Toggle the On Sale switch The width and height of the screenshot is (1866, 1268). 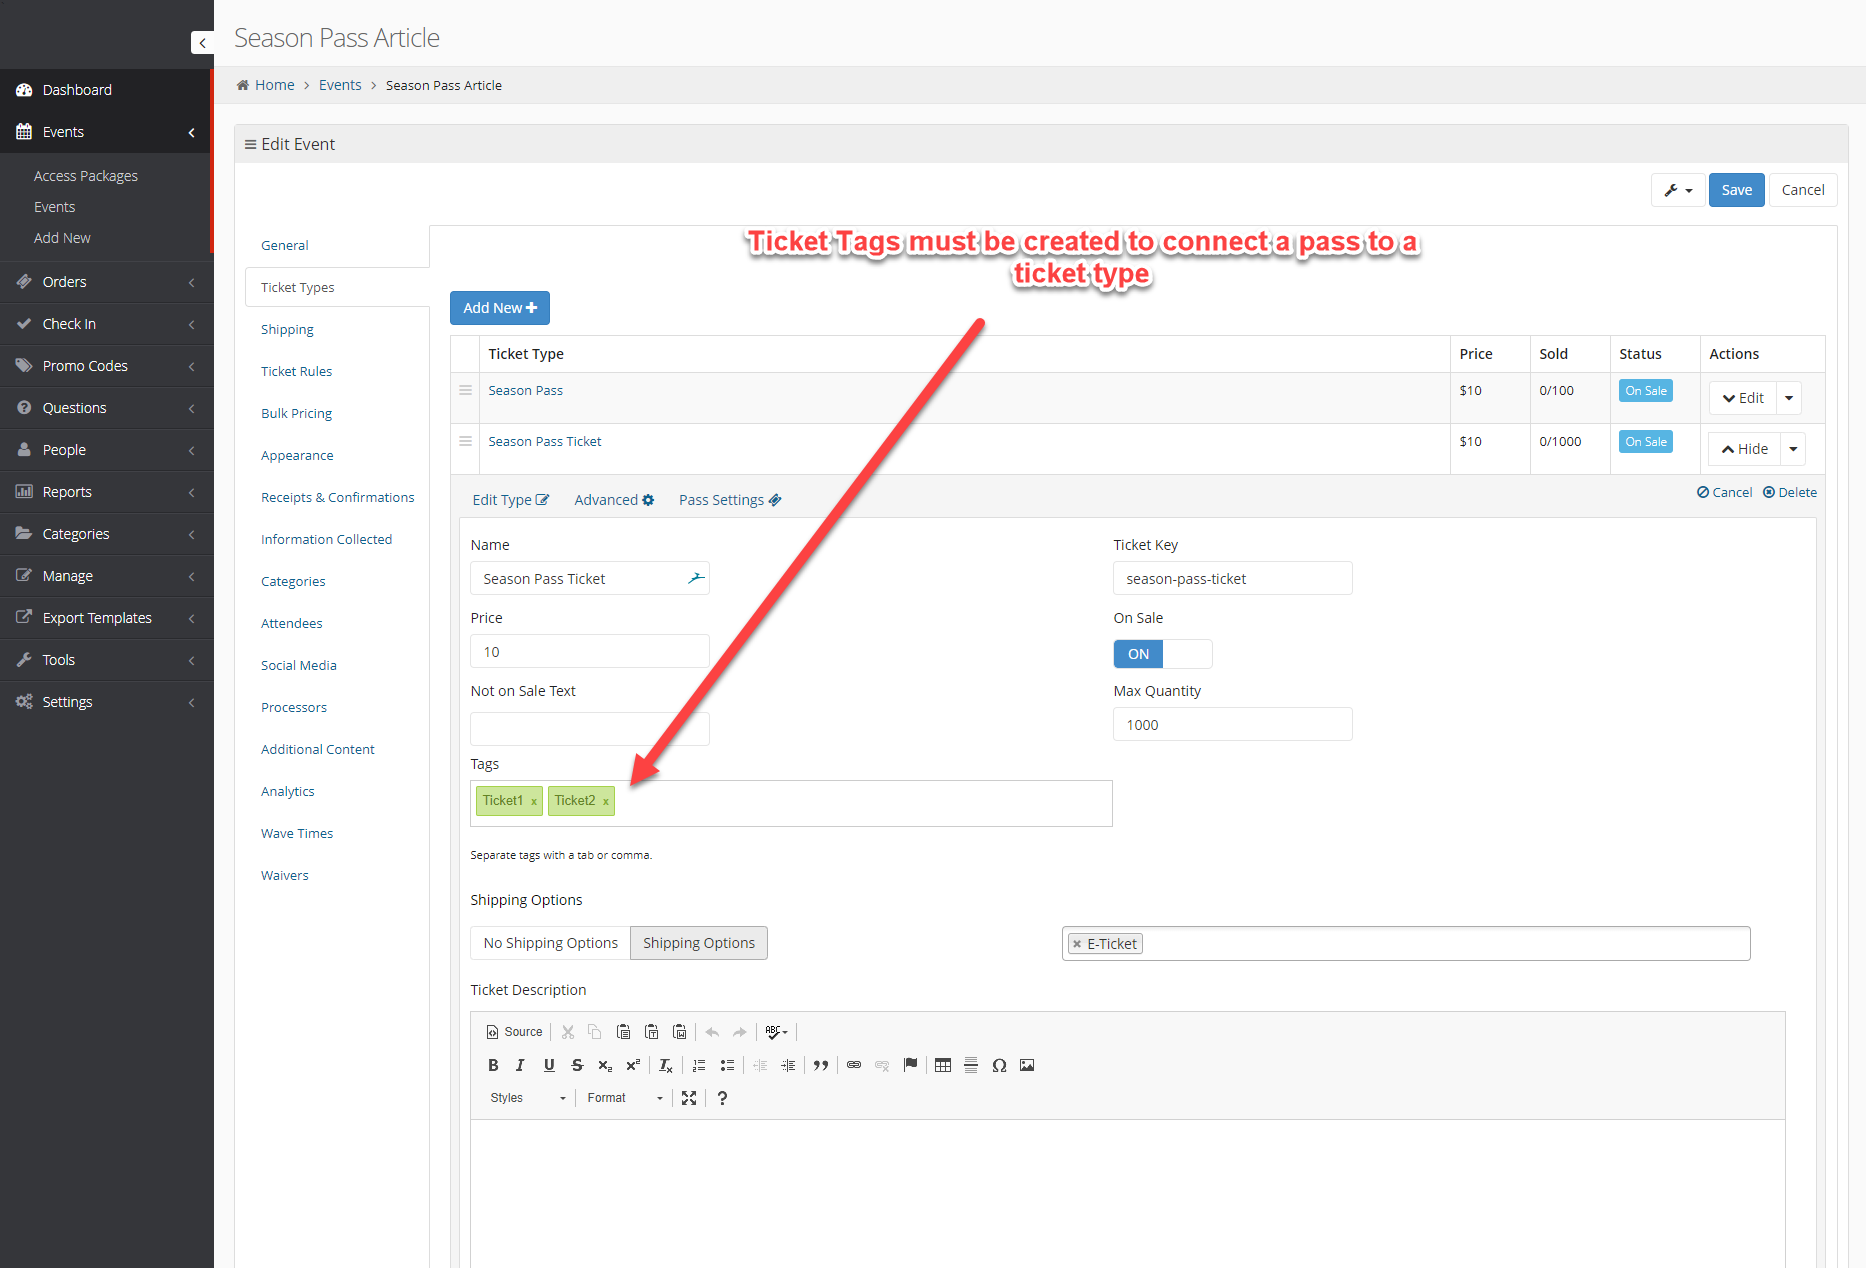1162,654
